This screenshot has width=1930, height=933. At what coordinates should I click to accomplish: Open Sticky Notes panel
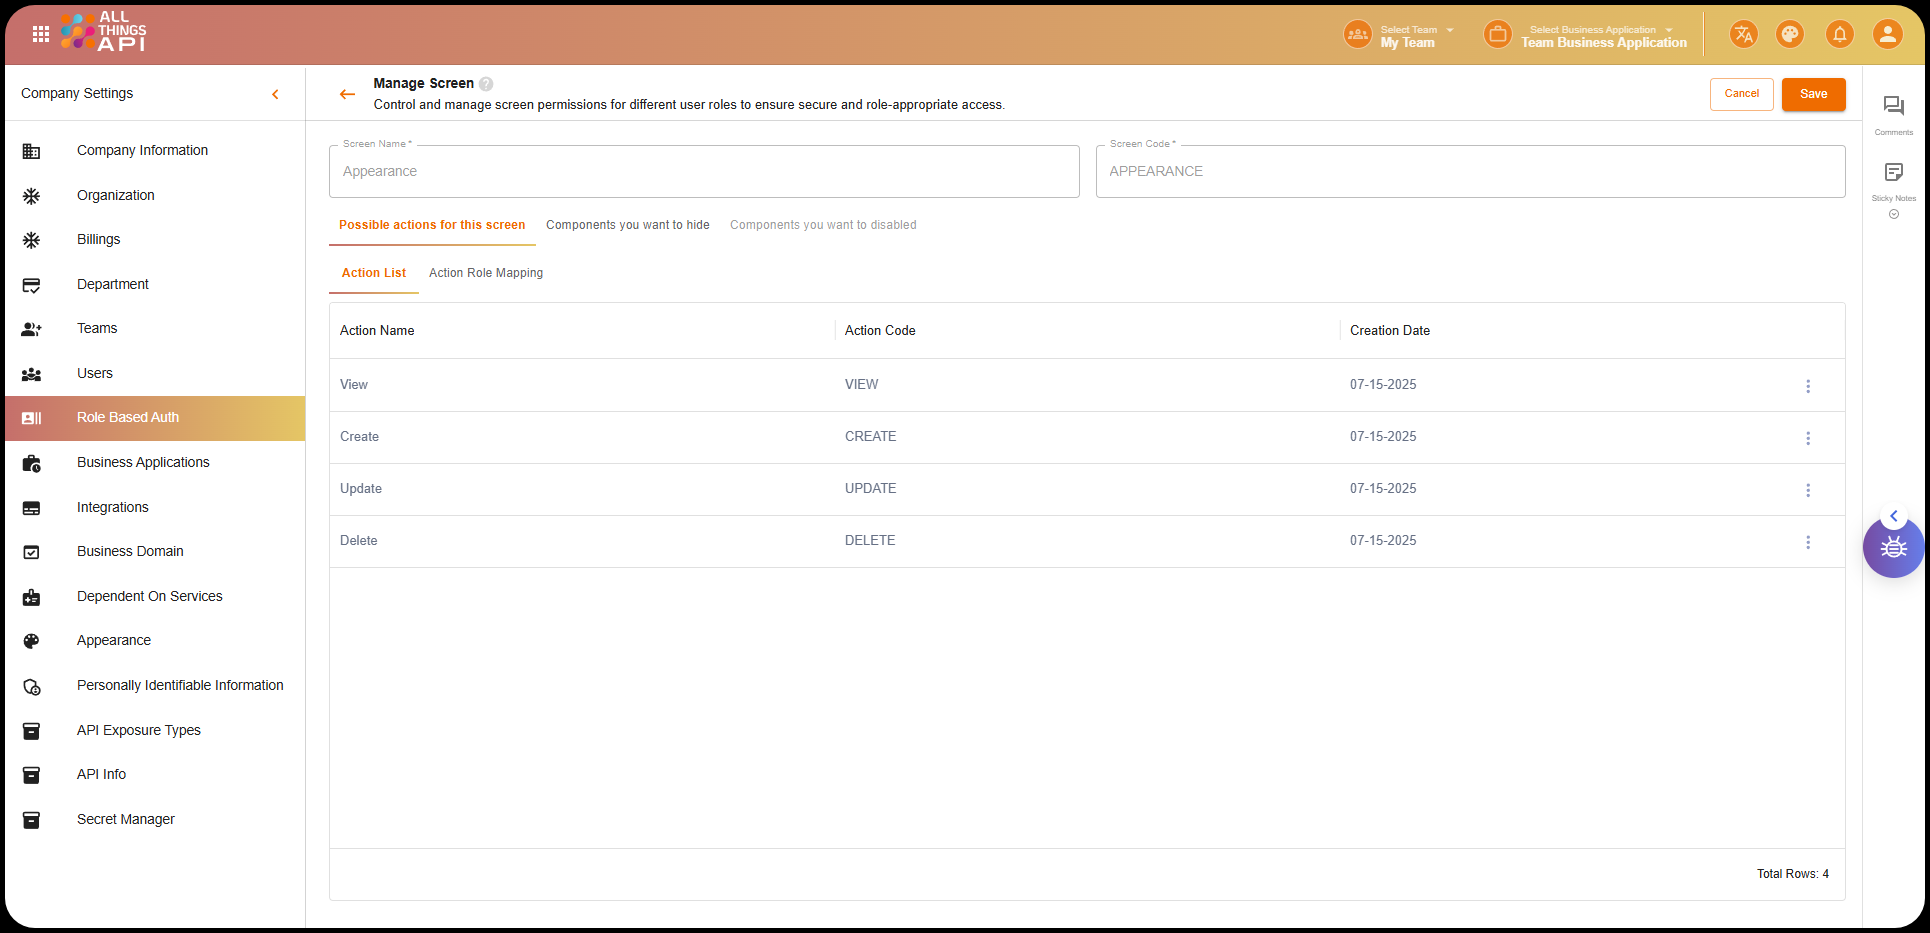click(x=1893, y=173)
